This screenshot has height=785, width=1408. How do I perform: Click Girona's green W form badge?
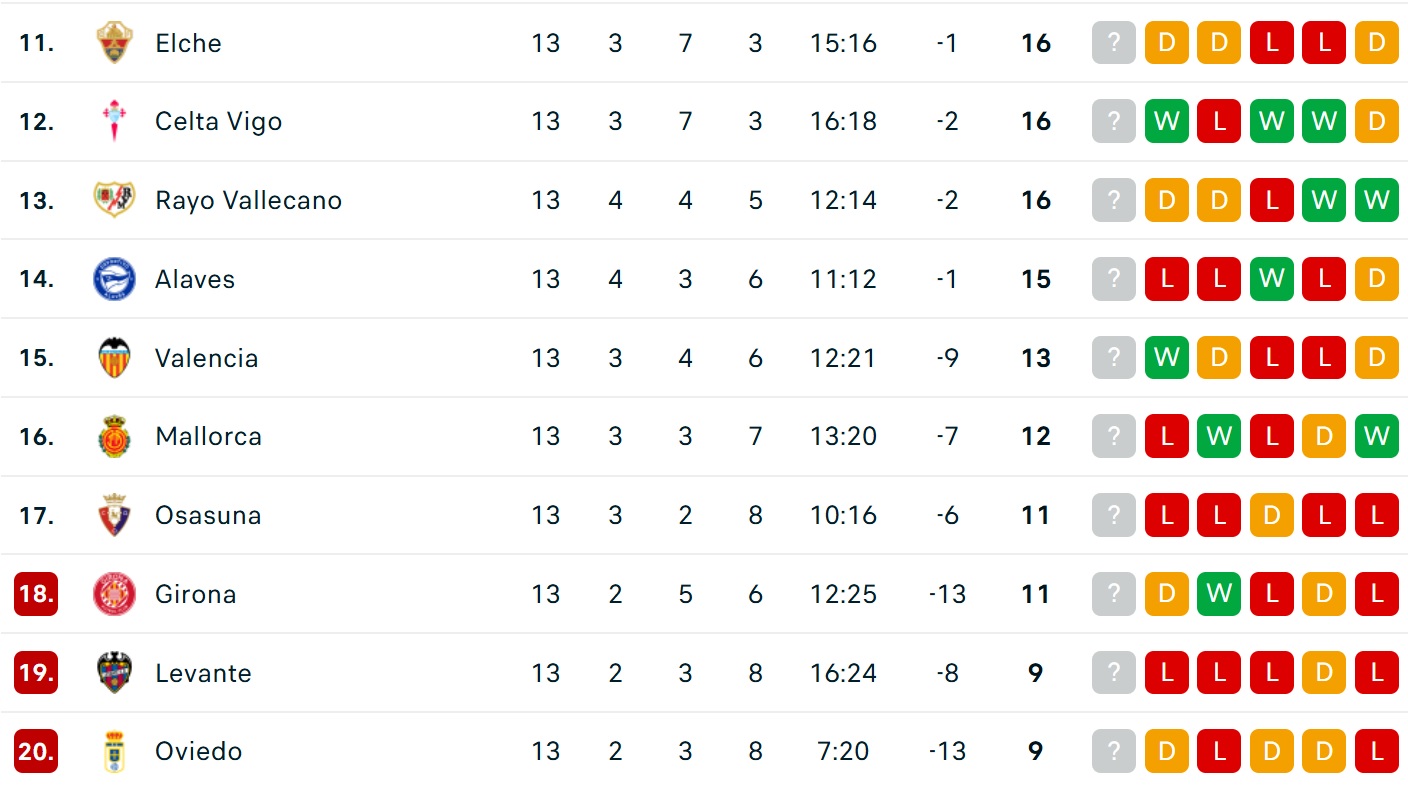pos(1218,594)
